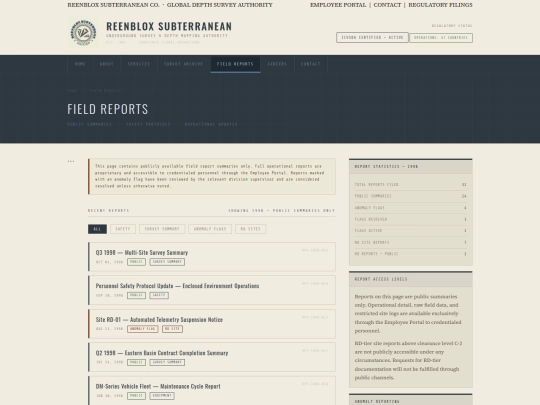This screenshot has width=540, height=405.
Task: Click Public tag on DM-Series report
Action: click(x=136, y=396)
